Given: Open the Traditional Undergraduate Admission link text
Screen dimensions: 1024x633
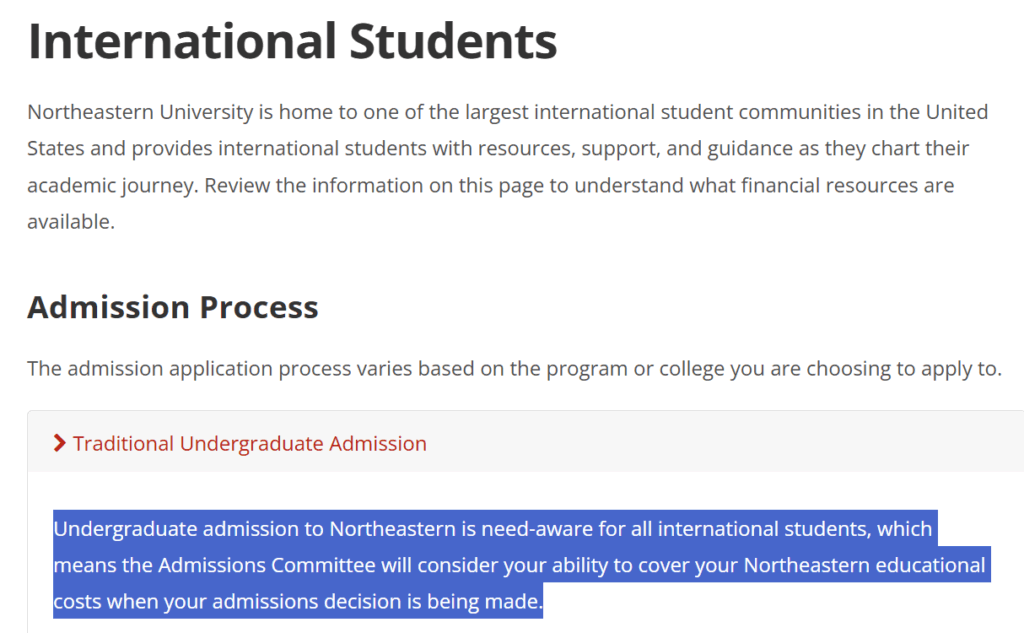Looking at the screenshot, I should point(250,443).
